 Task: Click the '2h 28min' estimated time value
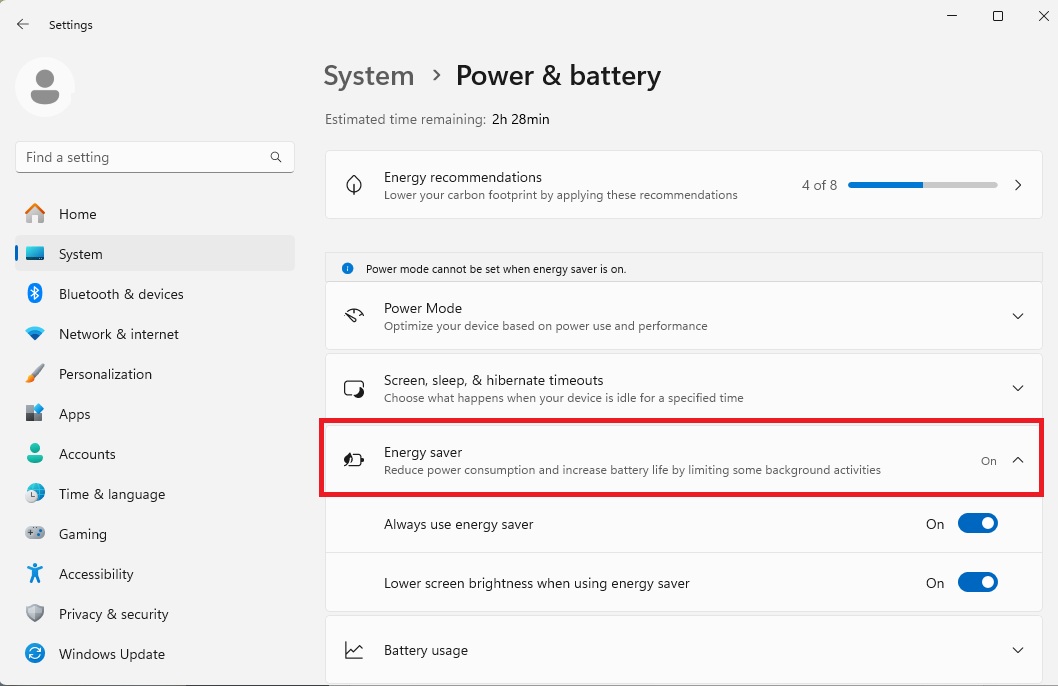521,119
